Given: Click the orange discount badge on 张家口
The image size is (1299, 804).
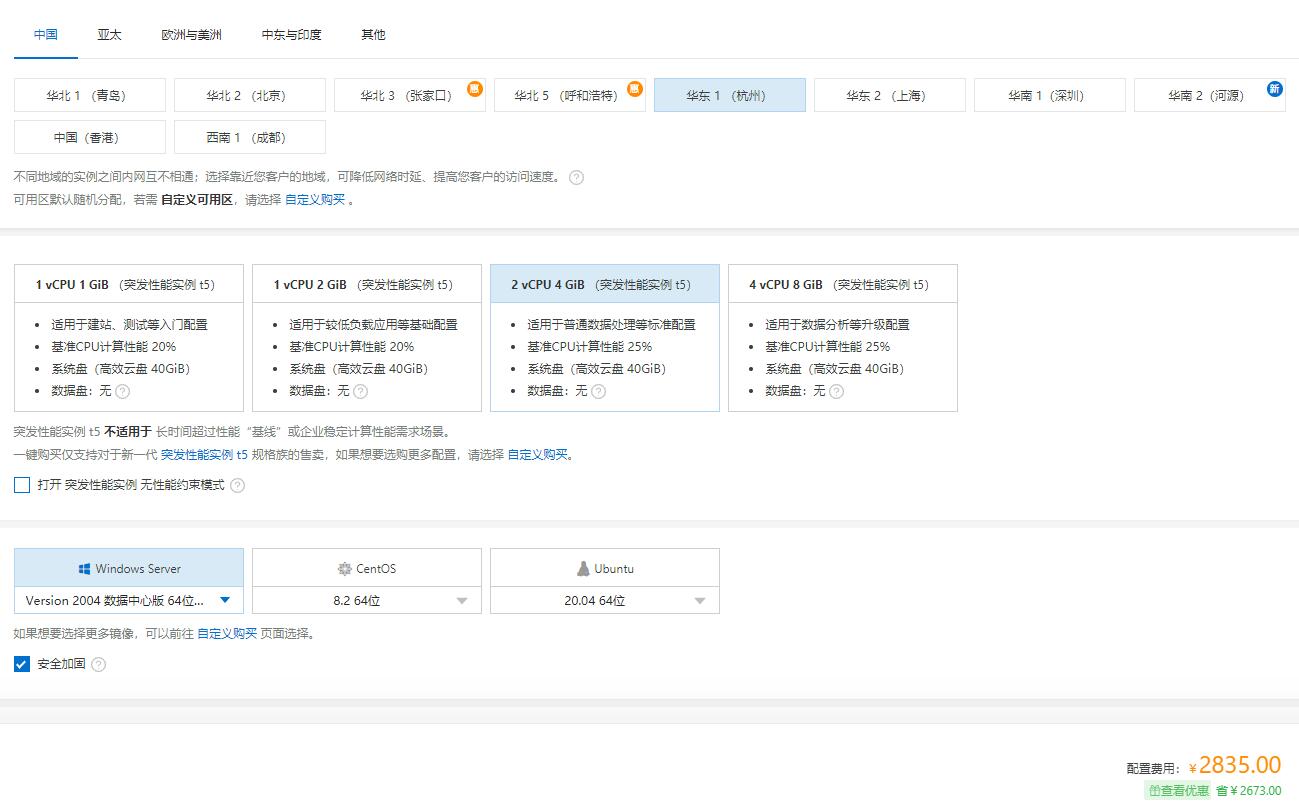Looking at the screenshot, I should coord(474,88).
